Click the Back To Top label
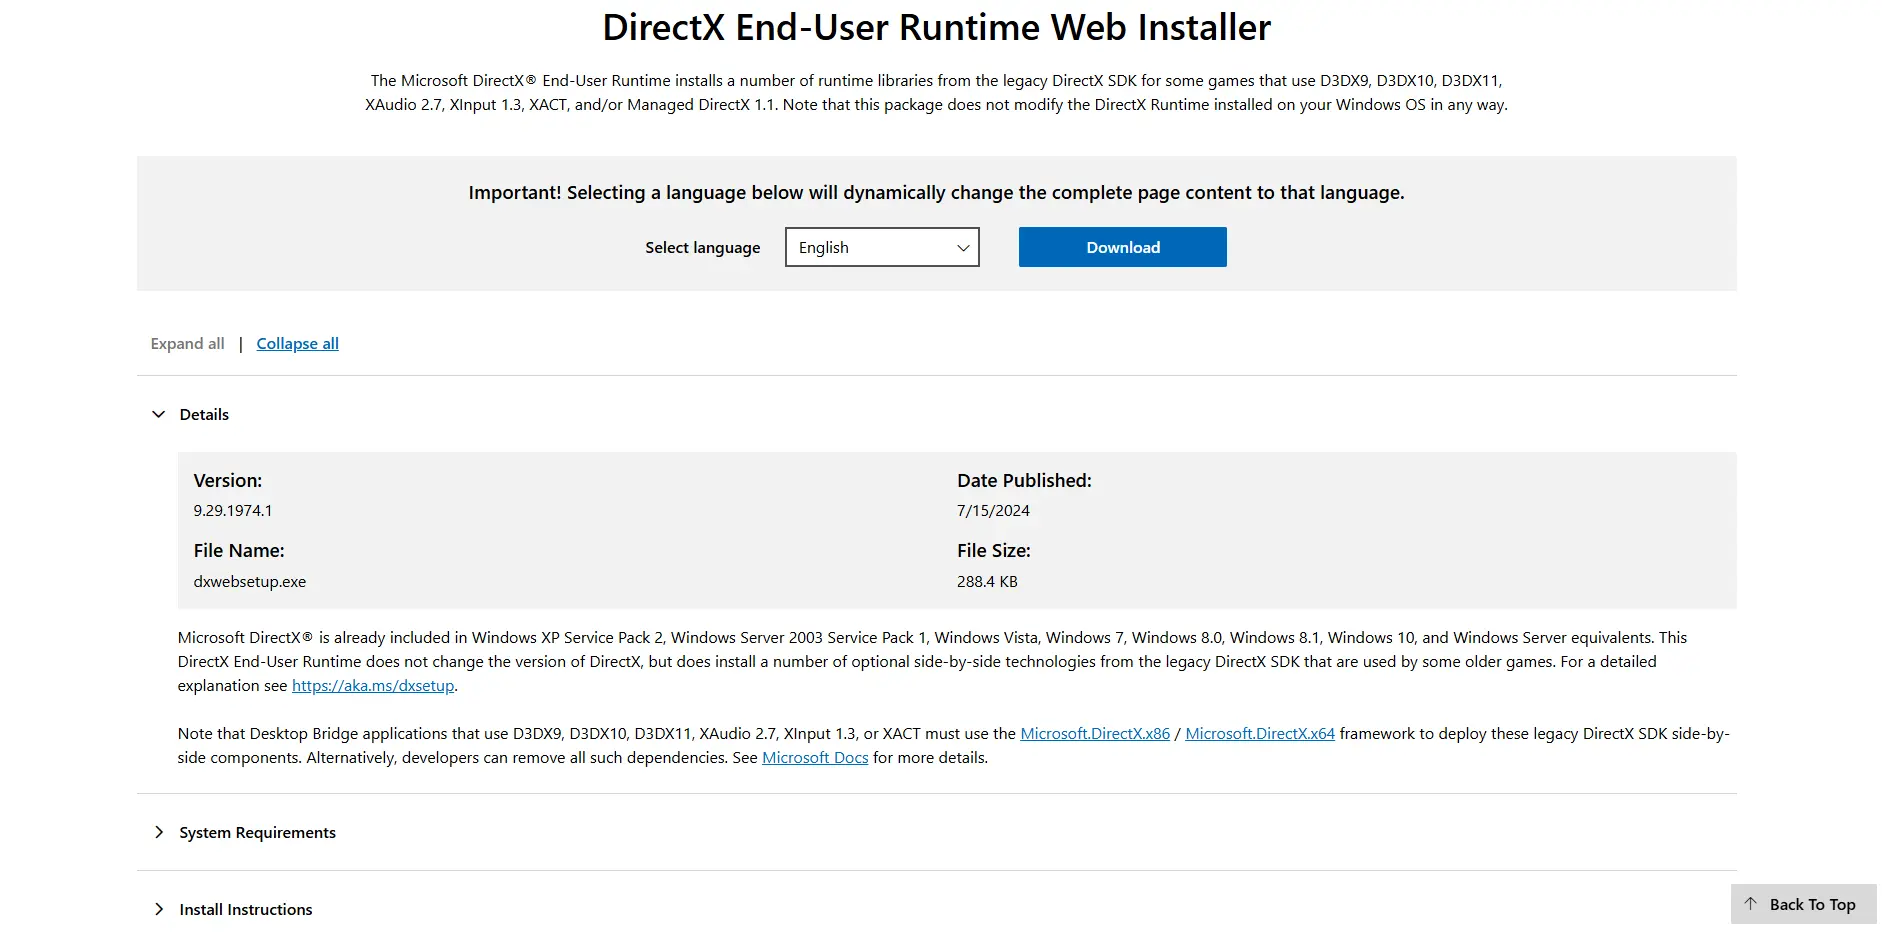Image resolution: width=1882 pixels, height=932 pixels. click(1812, 904)
